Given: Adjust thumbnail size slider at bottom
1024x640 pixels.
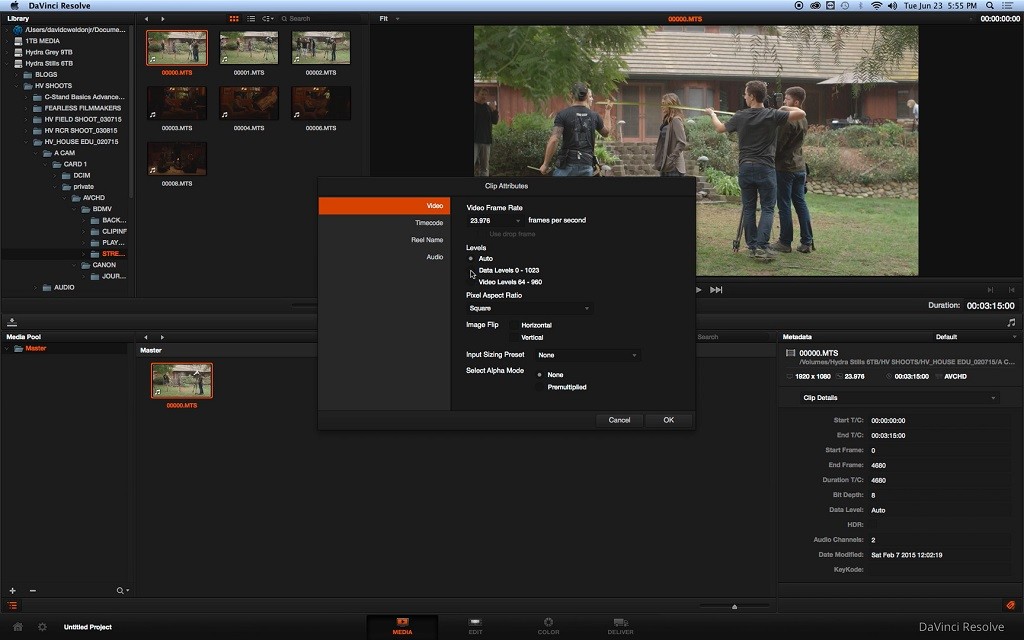Looking at the screenshot, I should (735, 606).
